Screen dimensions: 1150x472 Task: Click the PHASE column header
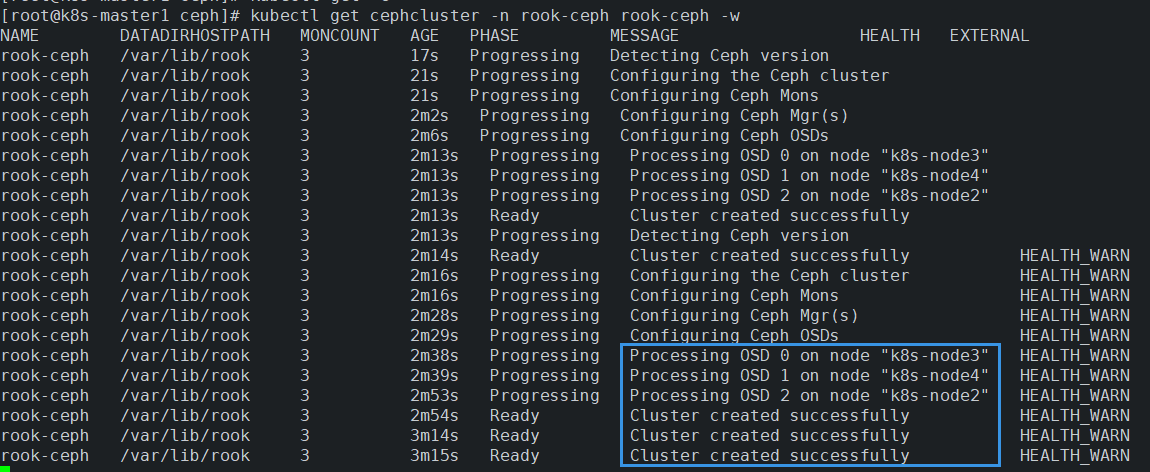coord(494,35)
